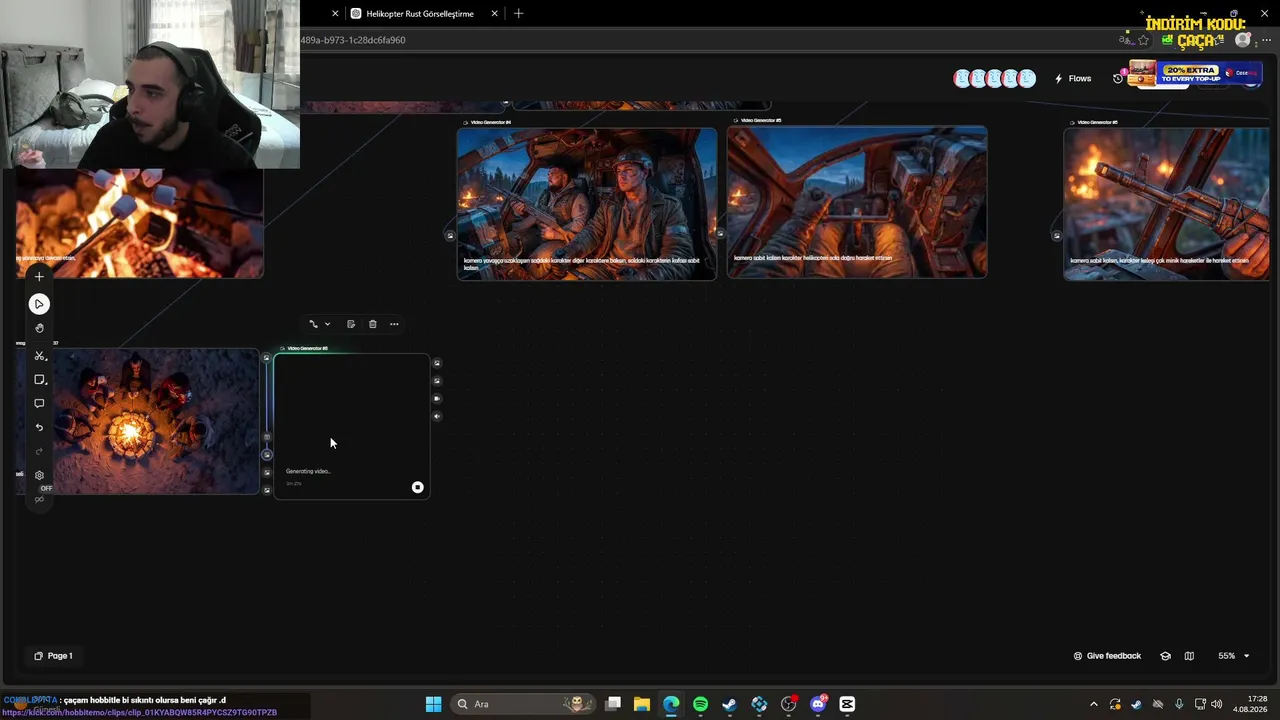This screenshot has height=720, width=1280.
Task: Show hidden system tray icons
Action: (x=1093, y=704)
